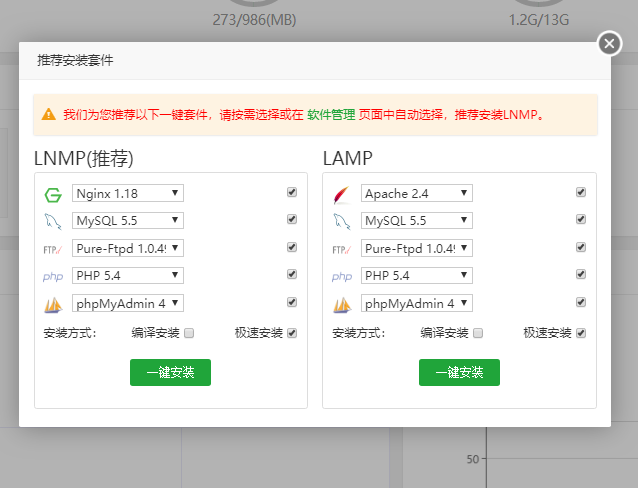Open PHP 5.4 dropdown in LNMP
The height and width of the screenshot is (488, 638).
click(x=128, y=275)
